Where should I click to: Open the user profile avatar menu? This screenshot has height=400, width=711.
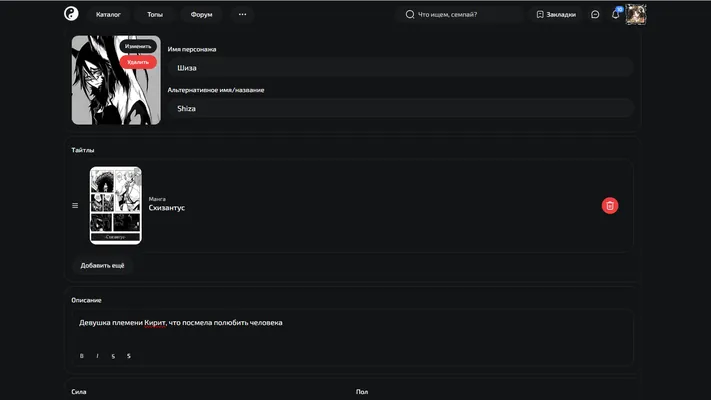coord(636,15)
